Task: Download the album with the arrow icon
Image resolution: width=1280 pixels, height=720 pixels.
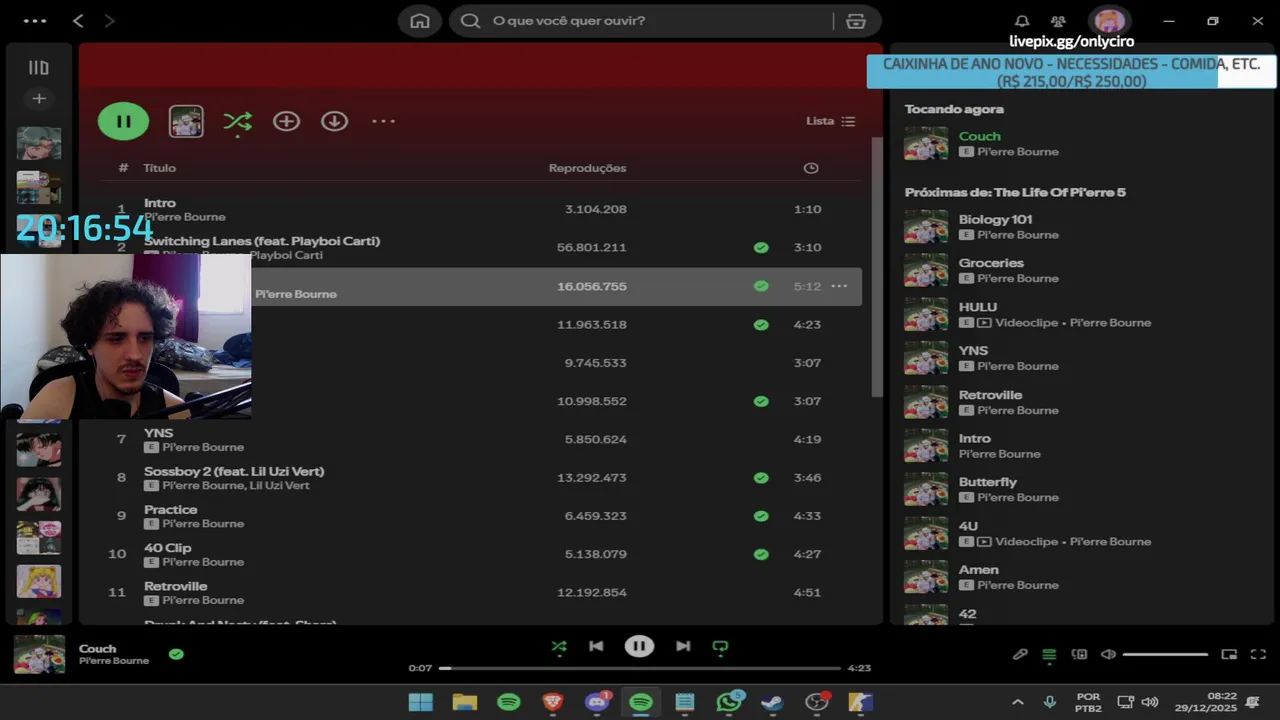Action: point(334,121)
